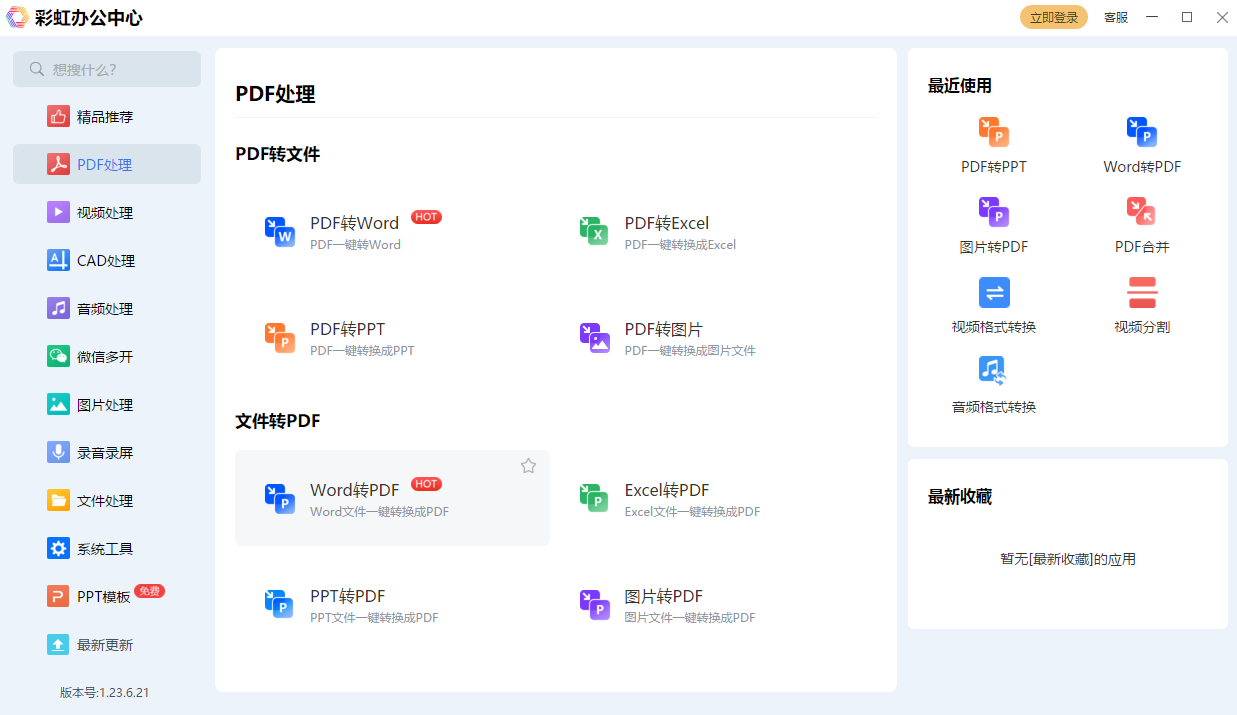Click the 彩虹办公中心 rainbow logo icon

tap(17, 17)
